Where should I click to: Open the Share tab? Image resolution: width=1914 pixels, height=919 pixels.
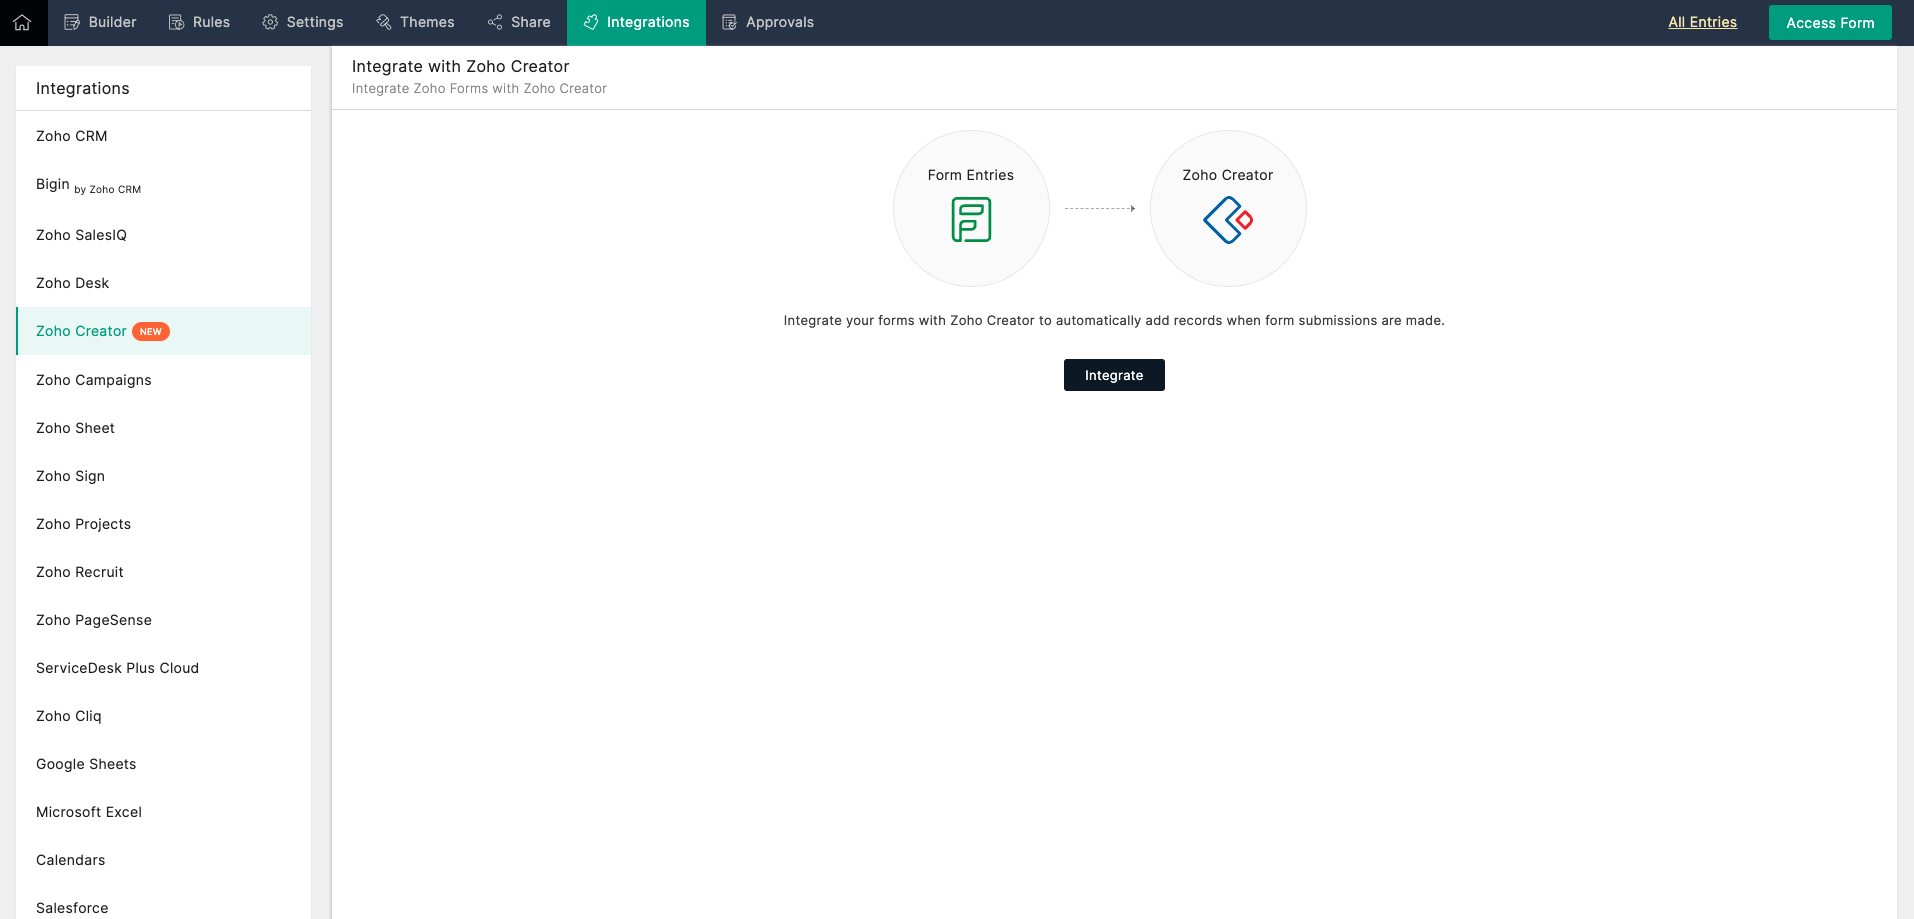pos(519,22)
